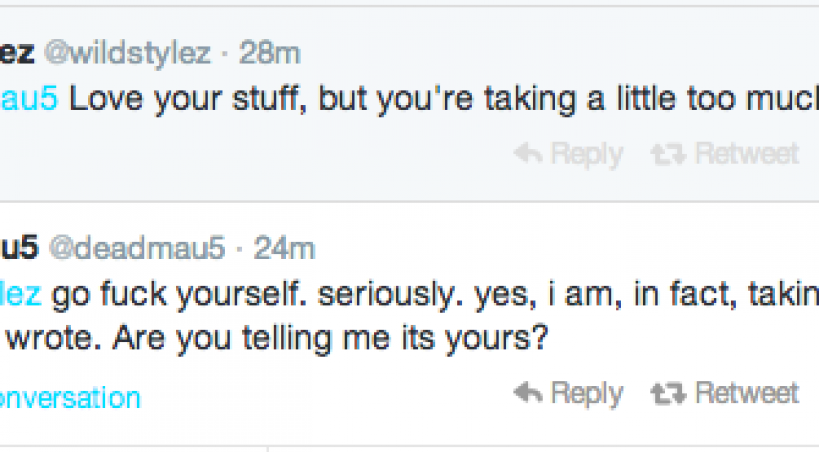Viewport: 819px width, 452px height.
Task: Expand the View conversation link
Action: click(x=68, y=398)
